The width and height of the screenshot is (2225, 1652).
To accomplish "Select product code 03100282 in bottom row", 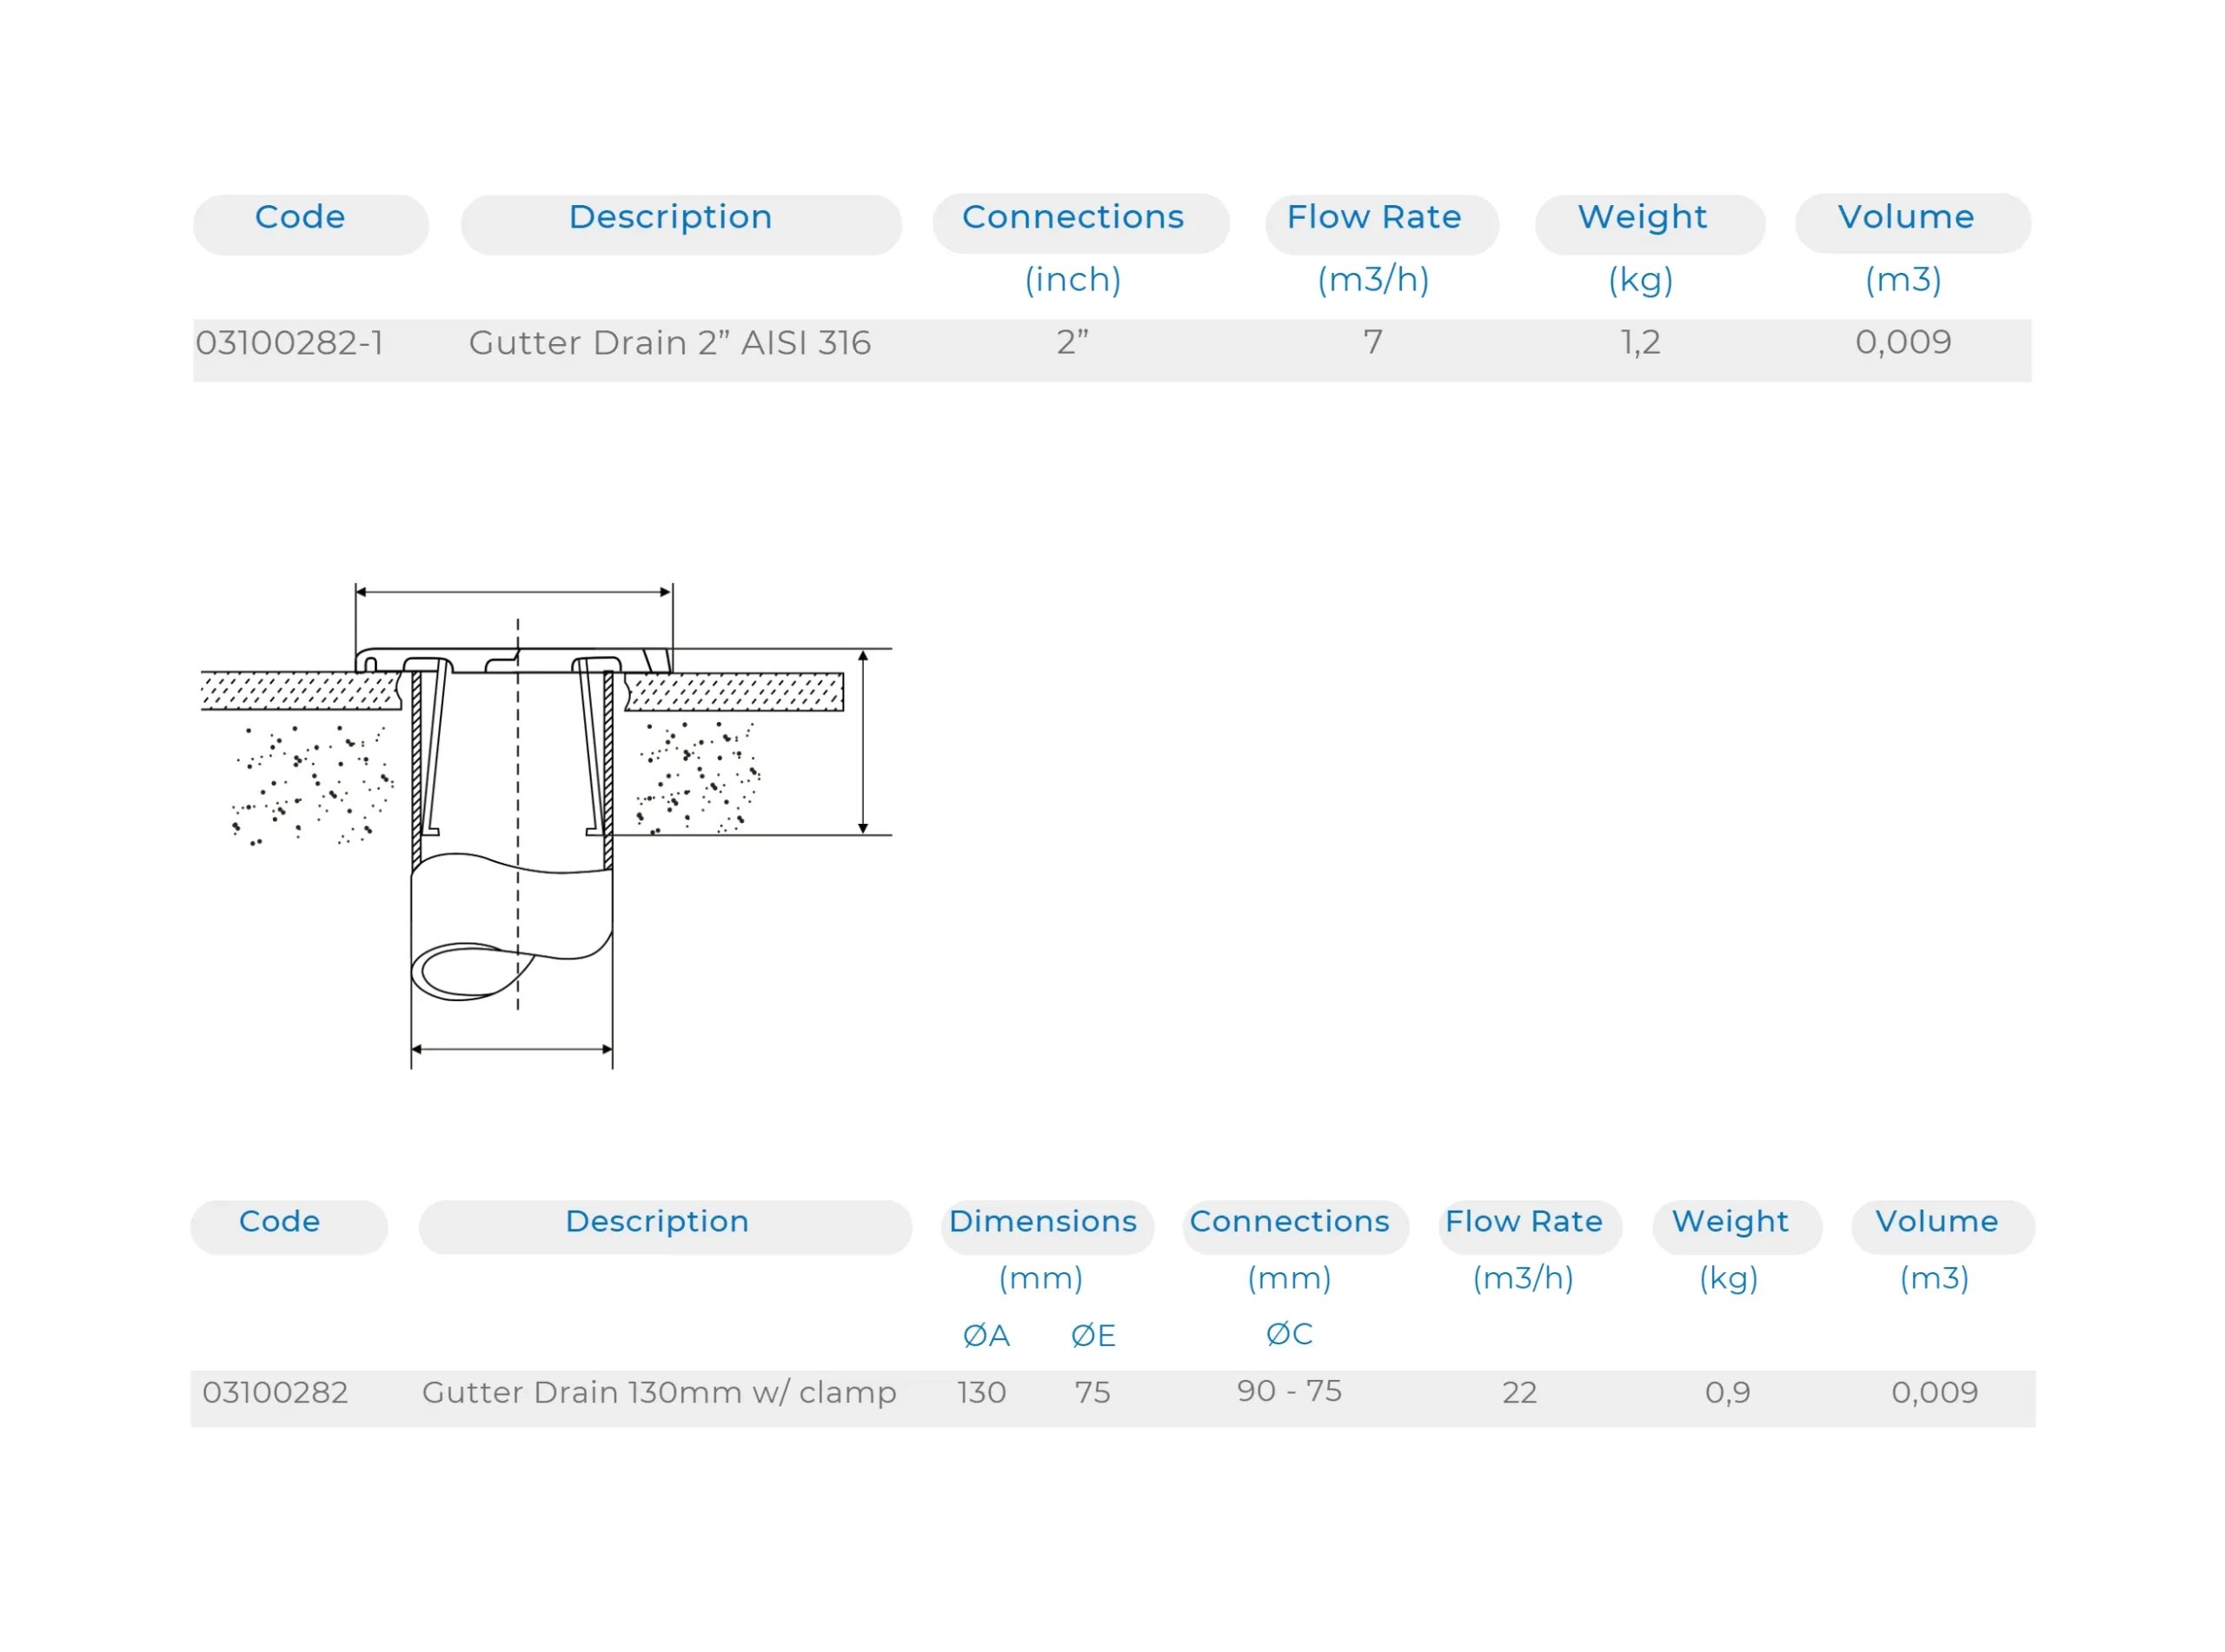I will (275, 1392).
